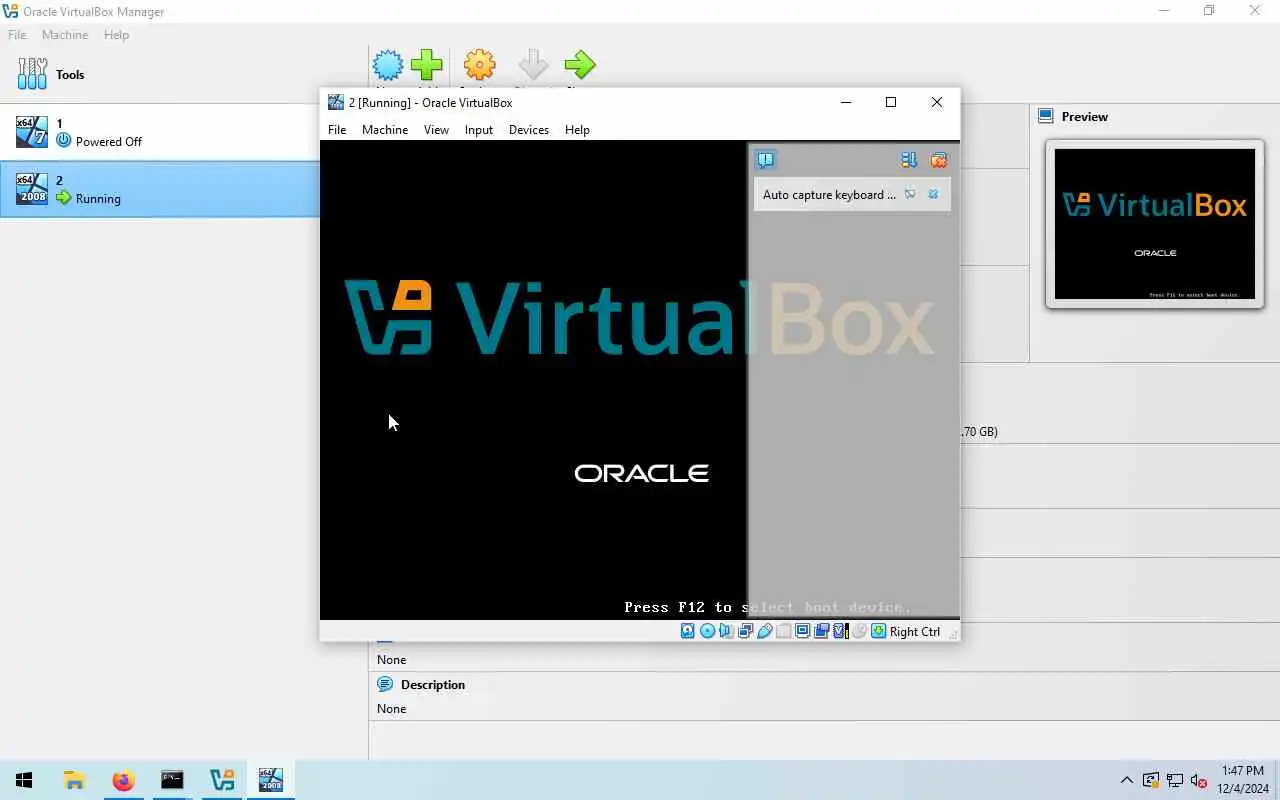Click mouse integration icon in VM status bar
Viewport: 1280px width, 800px height.
[859, 631]
